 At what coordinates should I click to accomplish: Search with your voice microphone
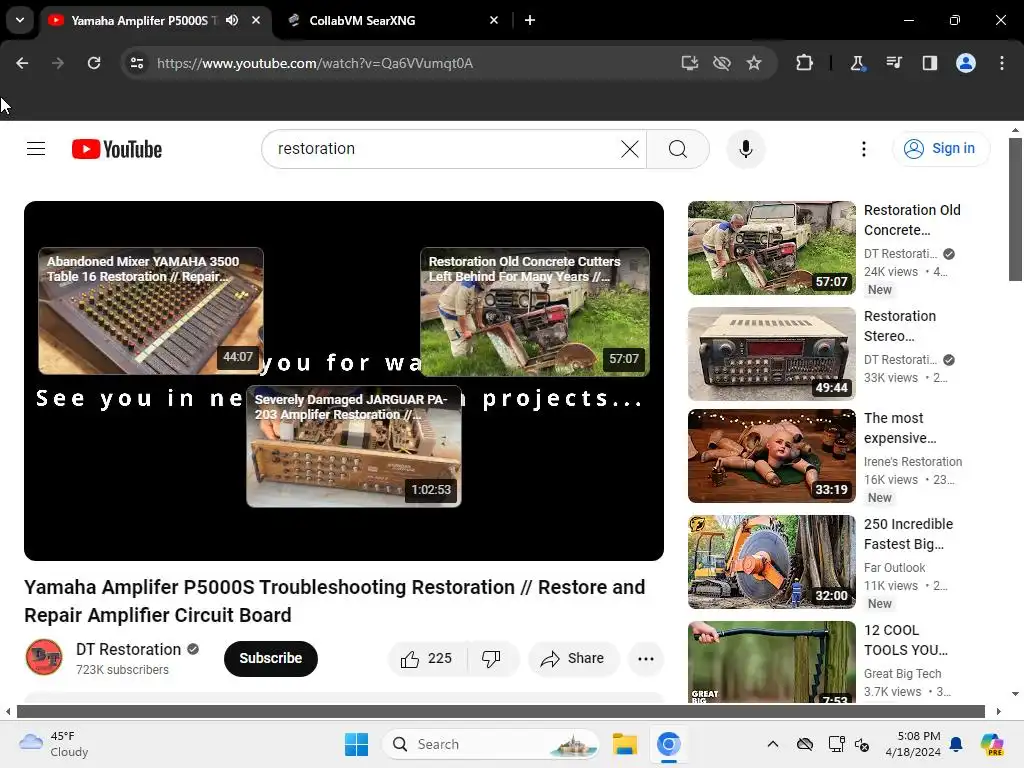point(746,149)
